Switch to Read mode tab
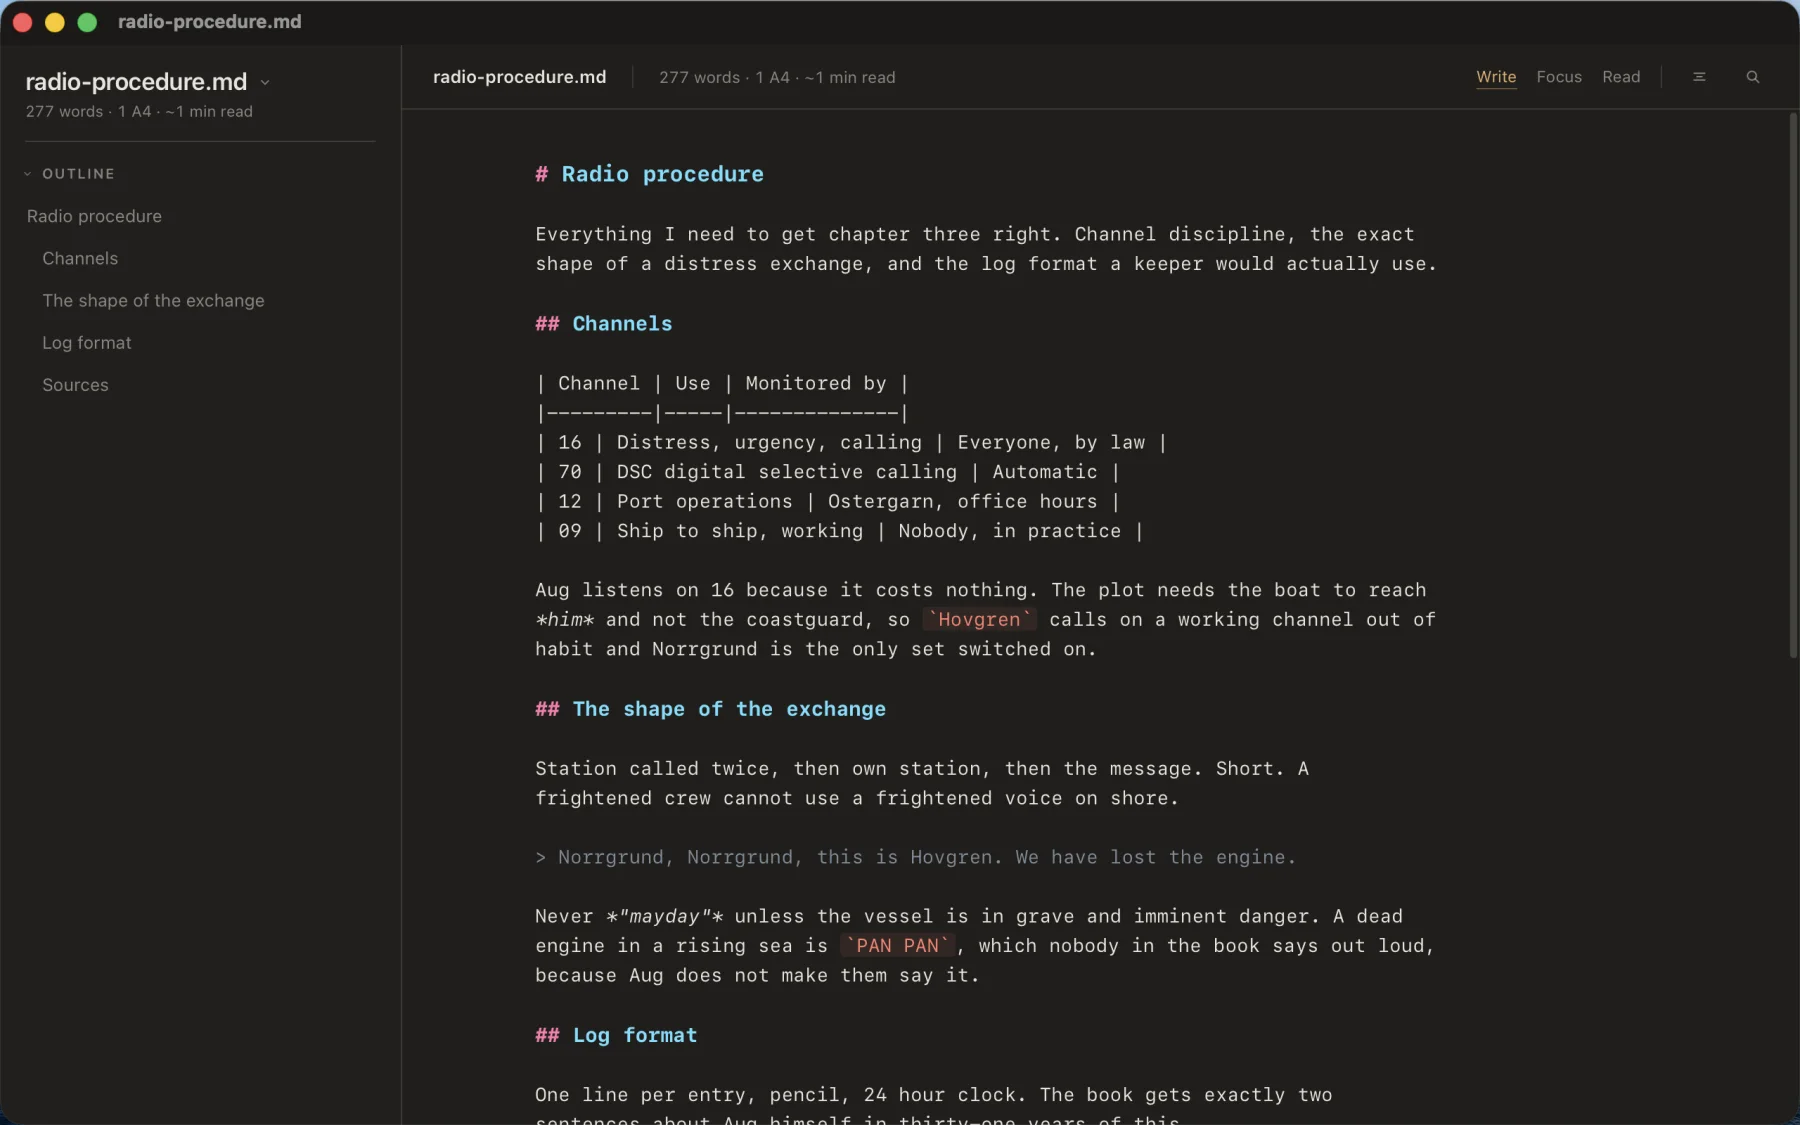Viewport: 1800px width, 1125px height. pos(1621,77)
